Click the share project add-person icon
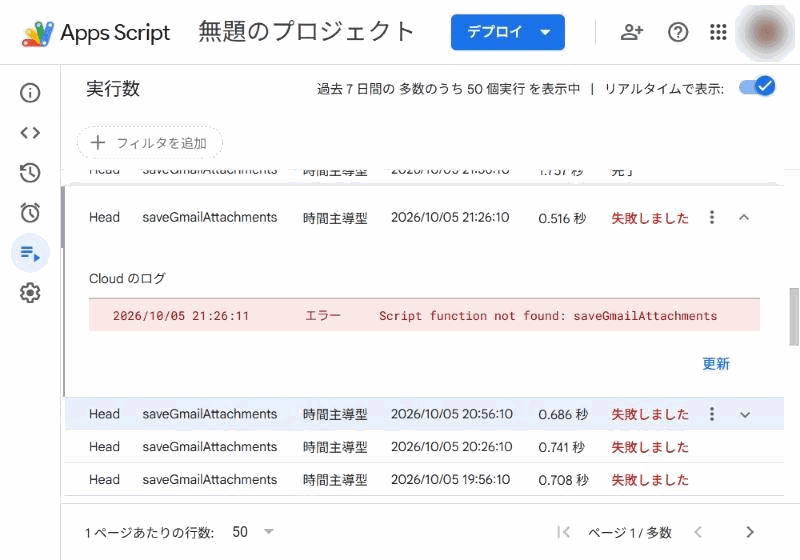Image resolution: width=800 pixels, height=560 pixels. (631, 32)
